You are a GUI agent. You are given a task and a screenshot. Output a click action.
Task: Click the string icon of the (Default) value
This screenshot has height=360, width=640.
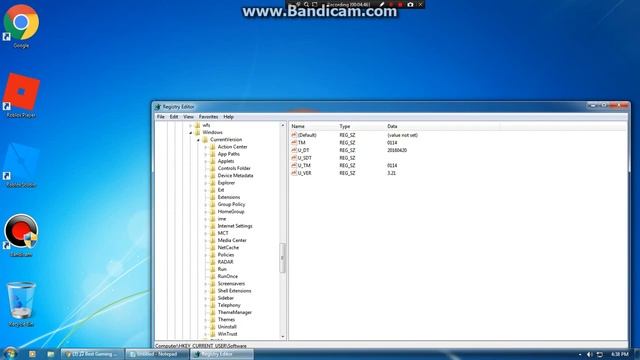294,135
